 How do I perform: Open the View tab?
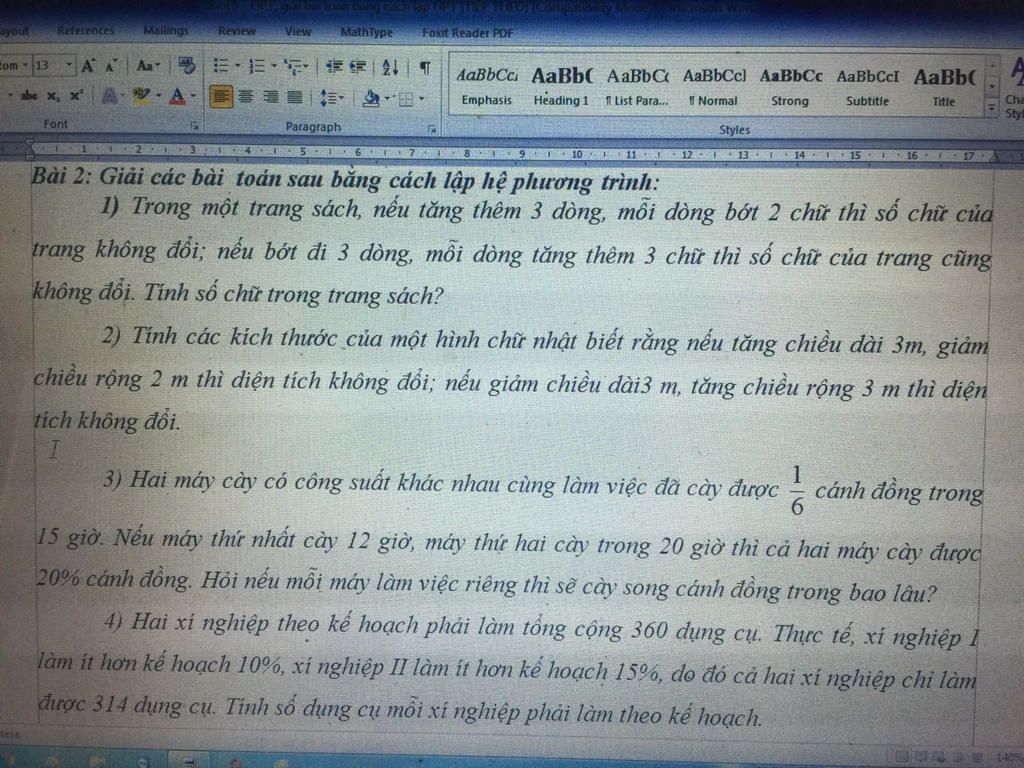click(x=298, y=31)
